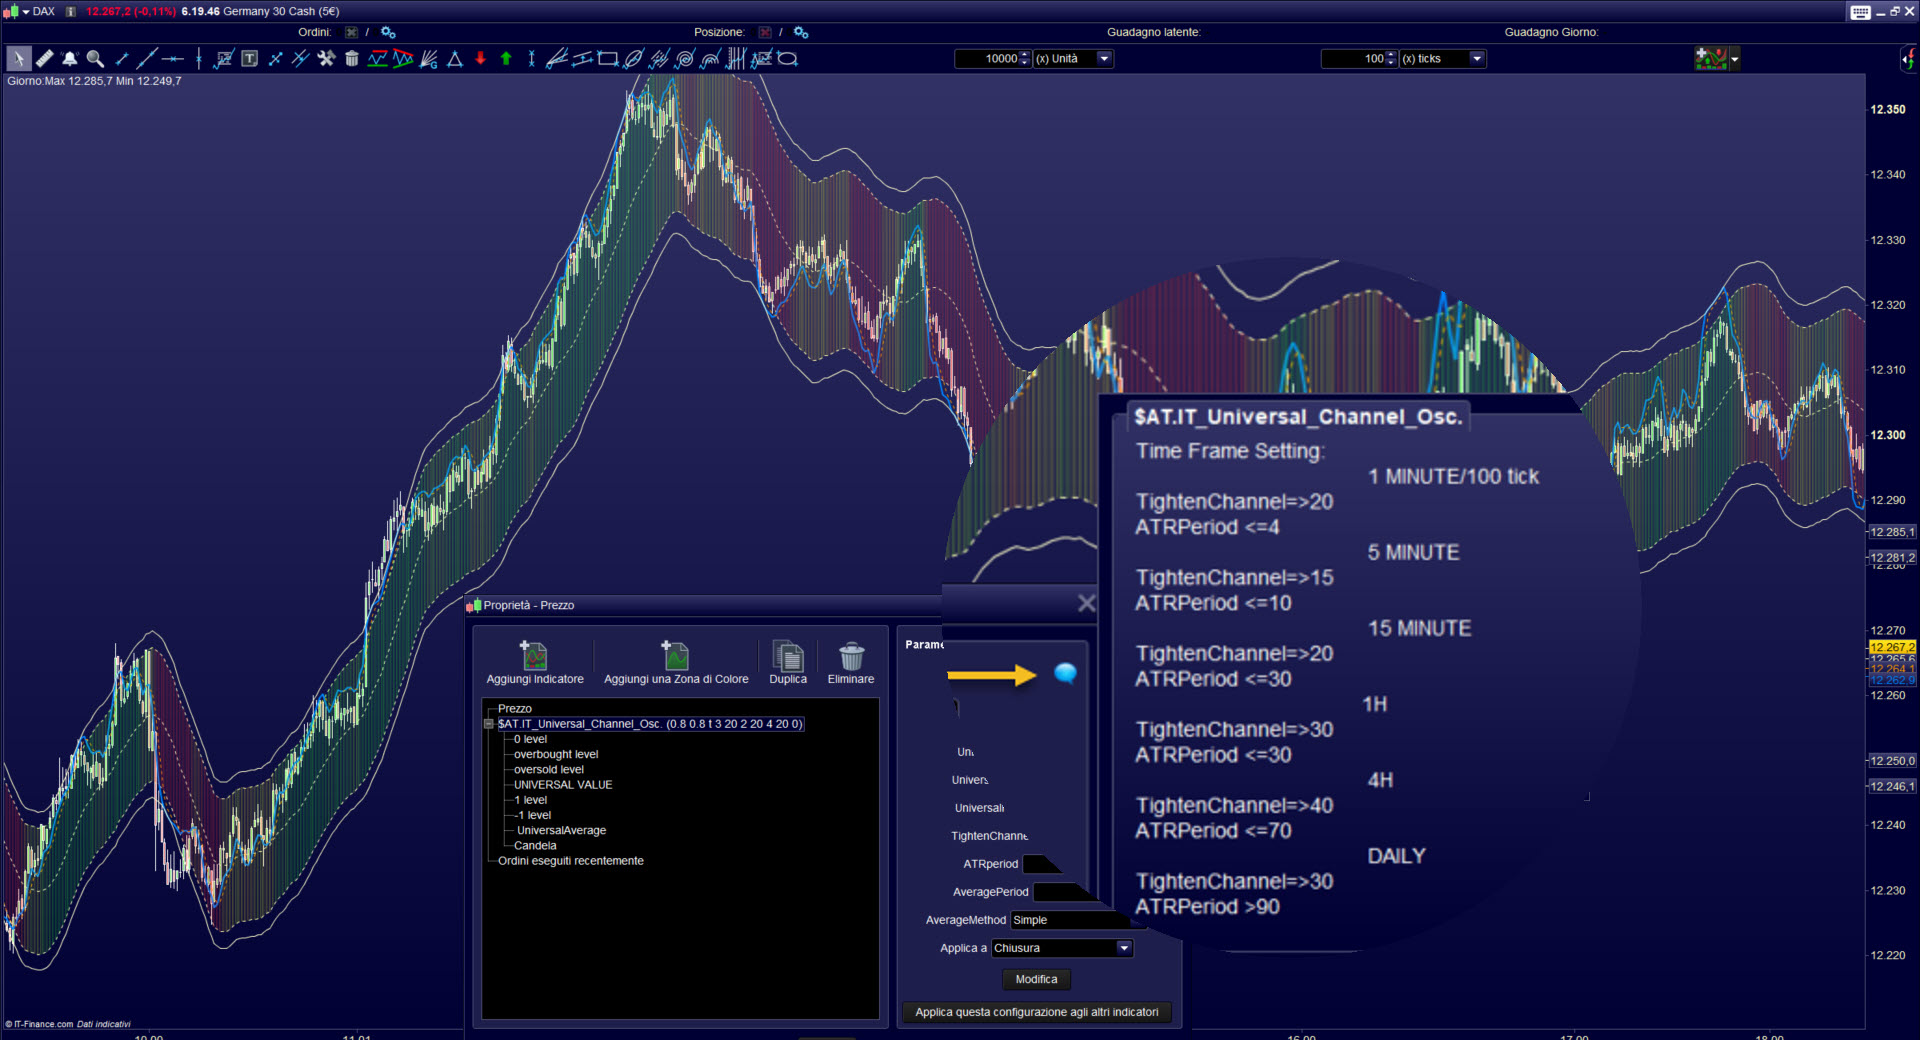Open the DAX instrument info icon
Screen dimensions: 1920x1040
pyautogui.click(x=71, y=12)
